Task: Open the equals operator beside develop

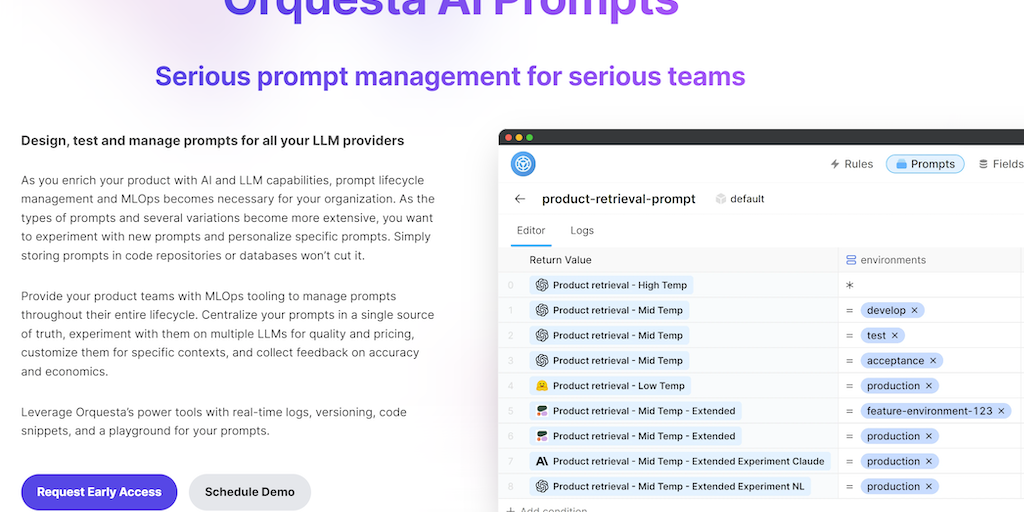Action: [x=850, y=310]
